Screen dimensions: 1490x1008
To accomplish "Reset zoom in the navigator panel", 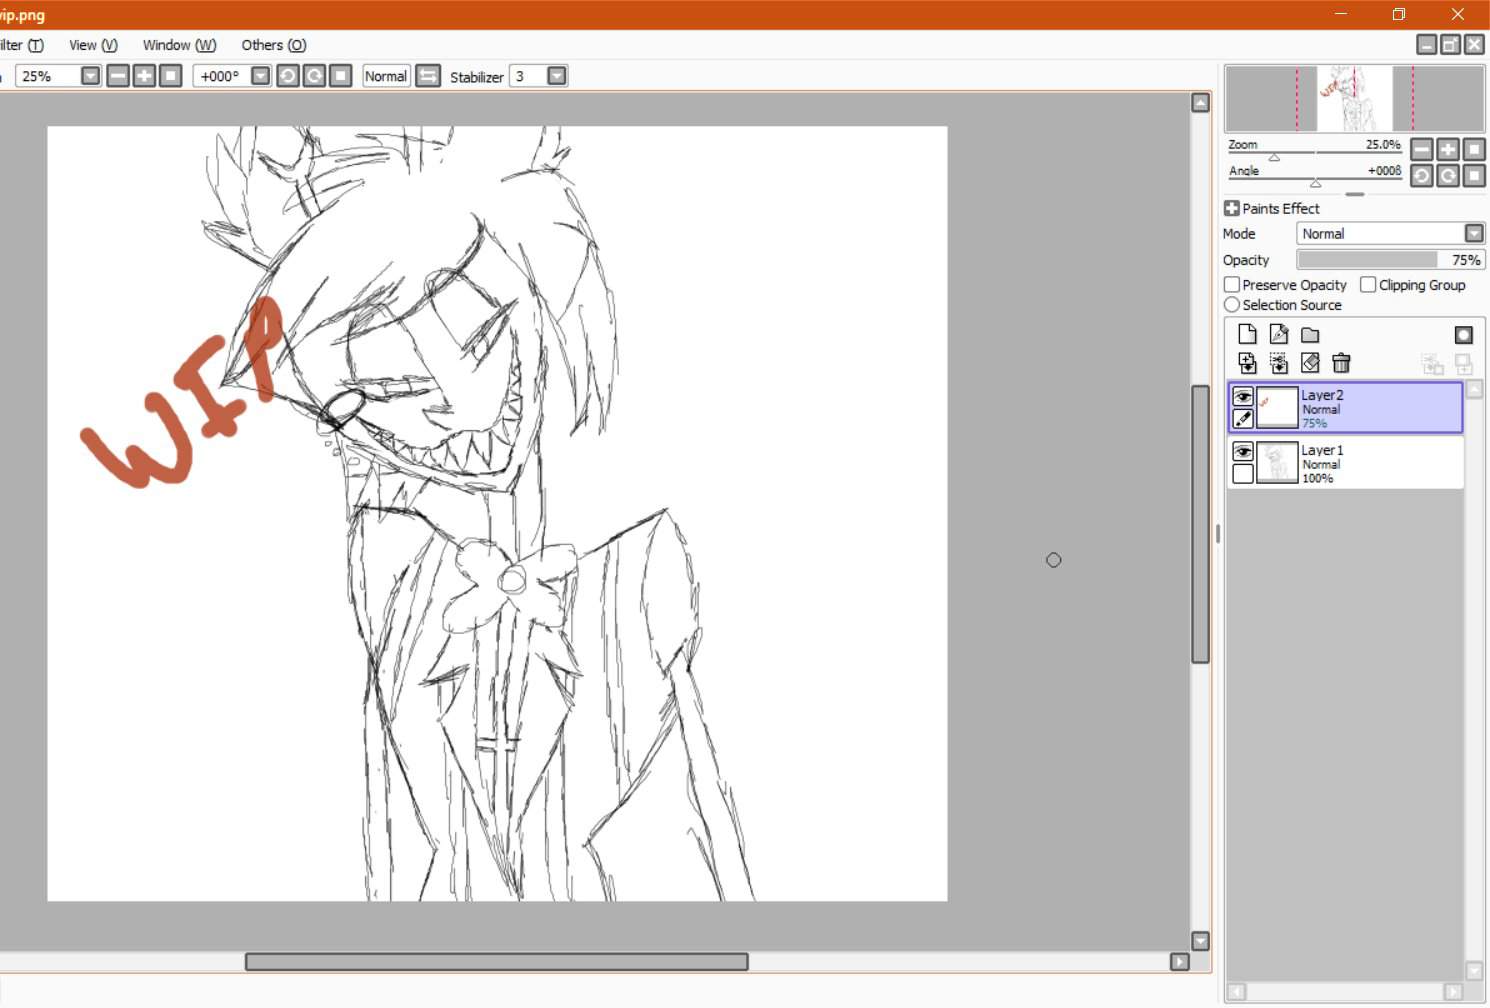I will coord(1473,150).
